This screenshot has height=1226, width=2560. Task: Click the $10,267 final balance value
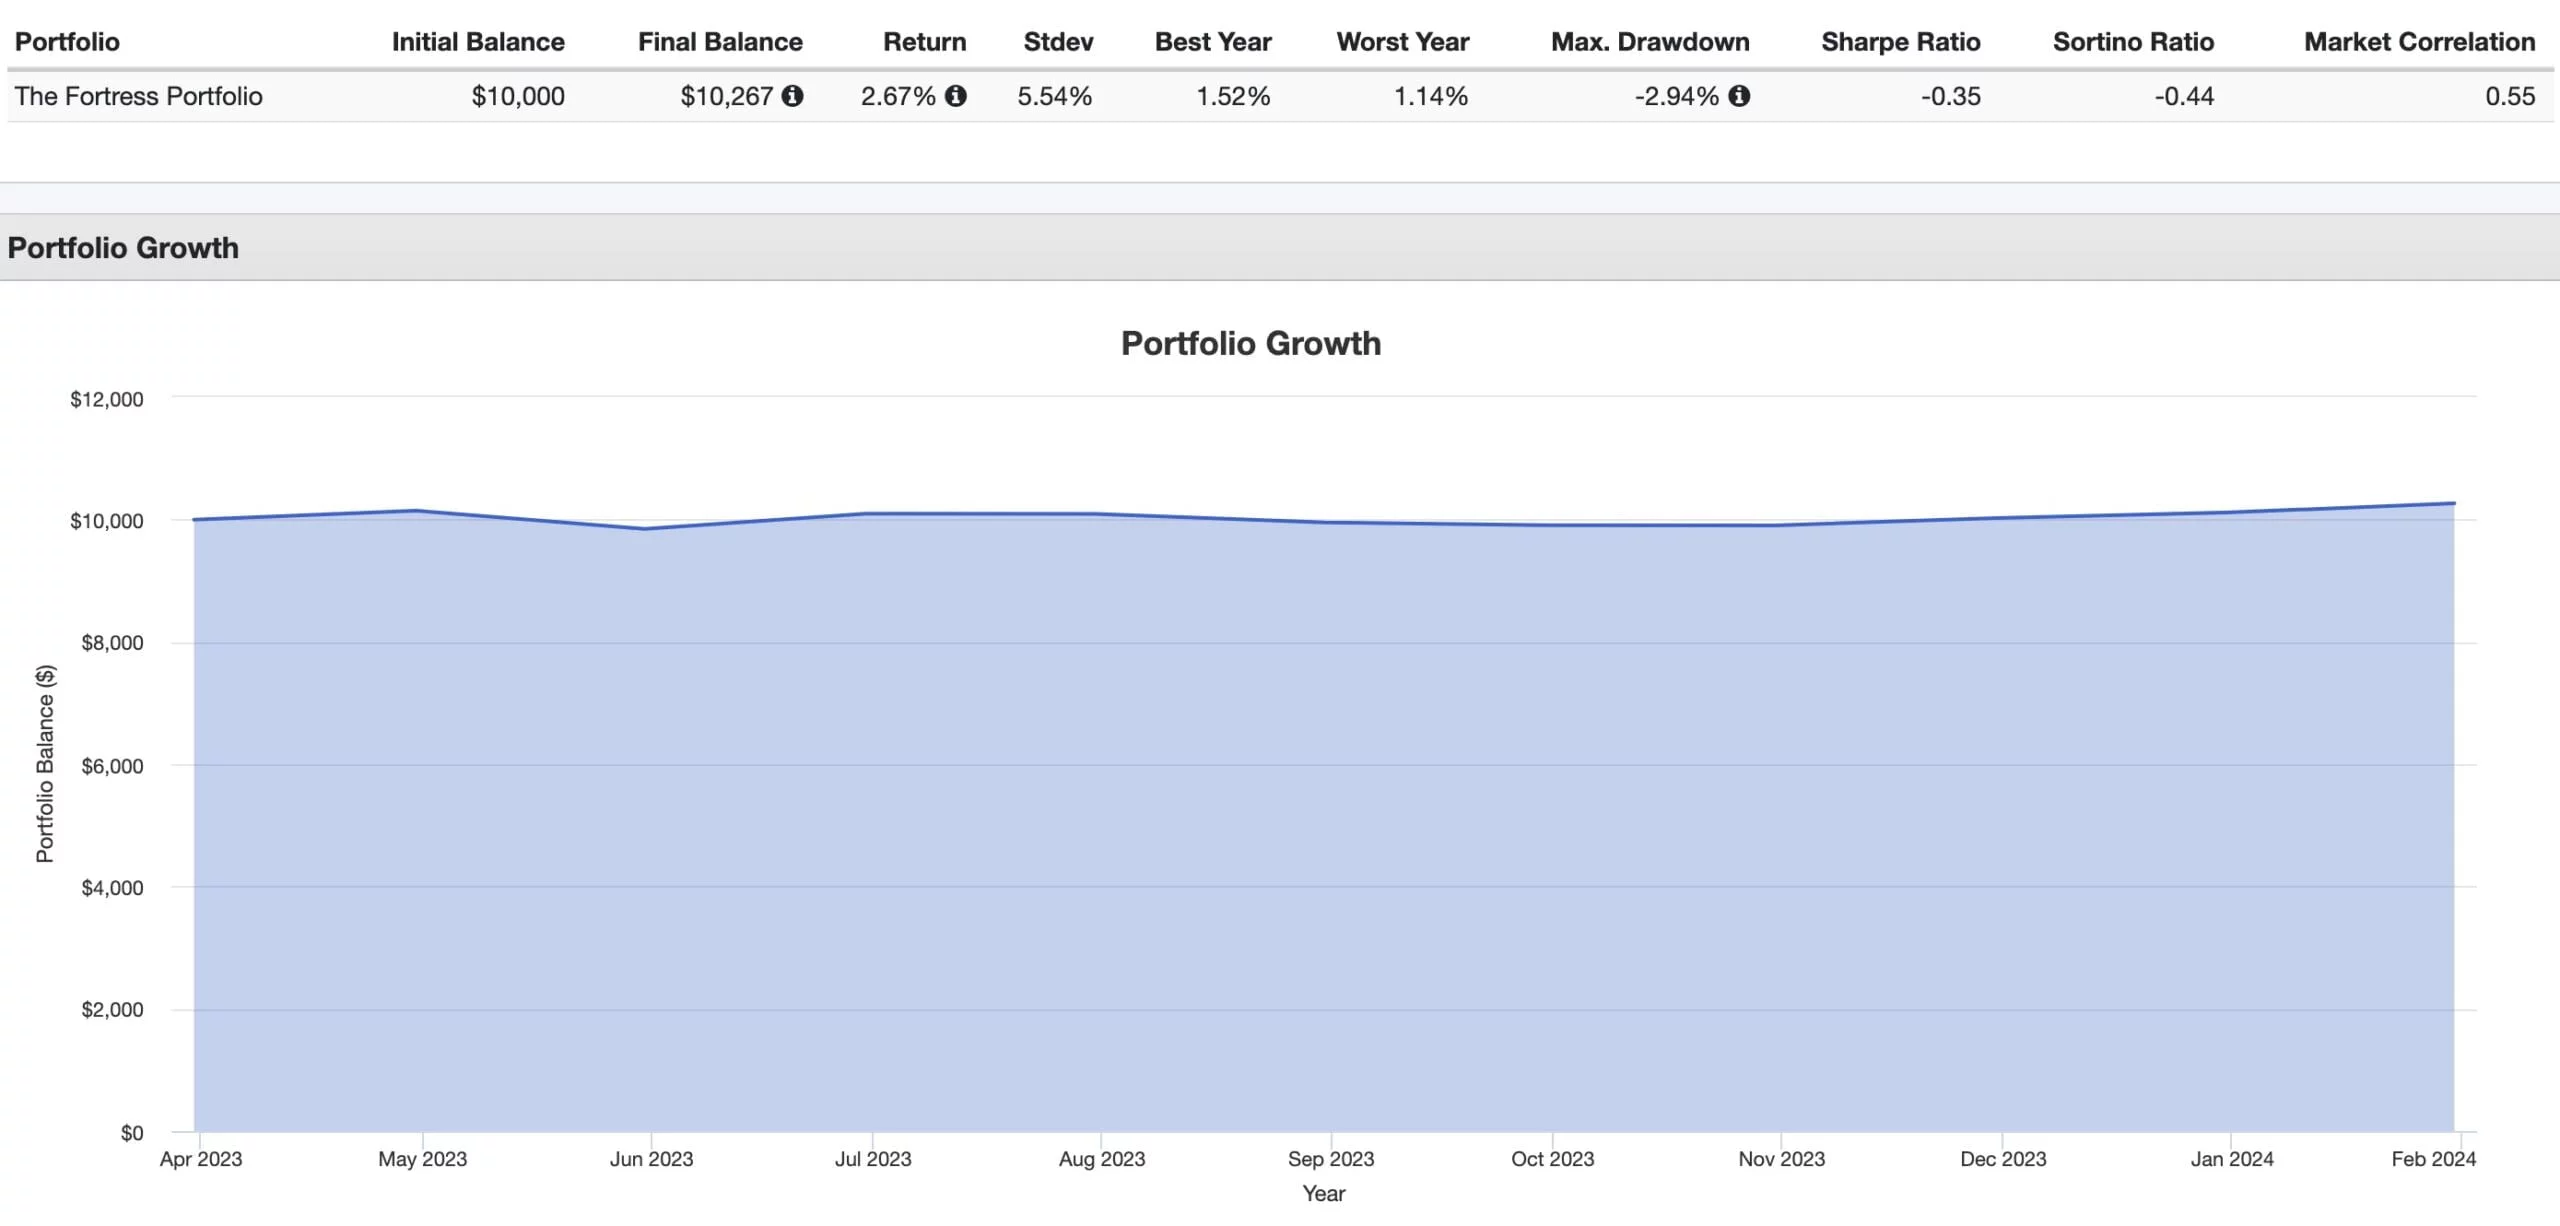727,96
